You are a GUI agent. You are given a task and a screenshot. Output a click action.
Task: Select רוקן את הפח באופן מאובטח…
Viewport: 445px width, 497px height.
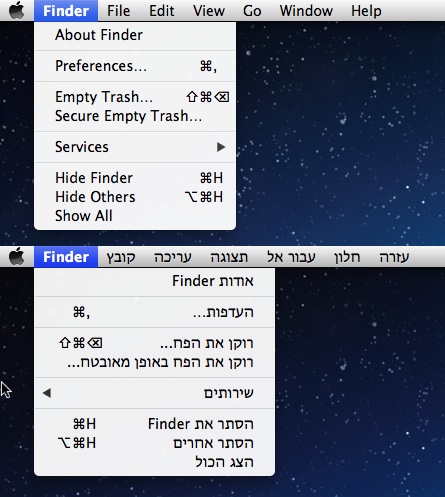coord(155,362)
